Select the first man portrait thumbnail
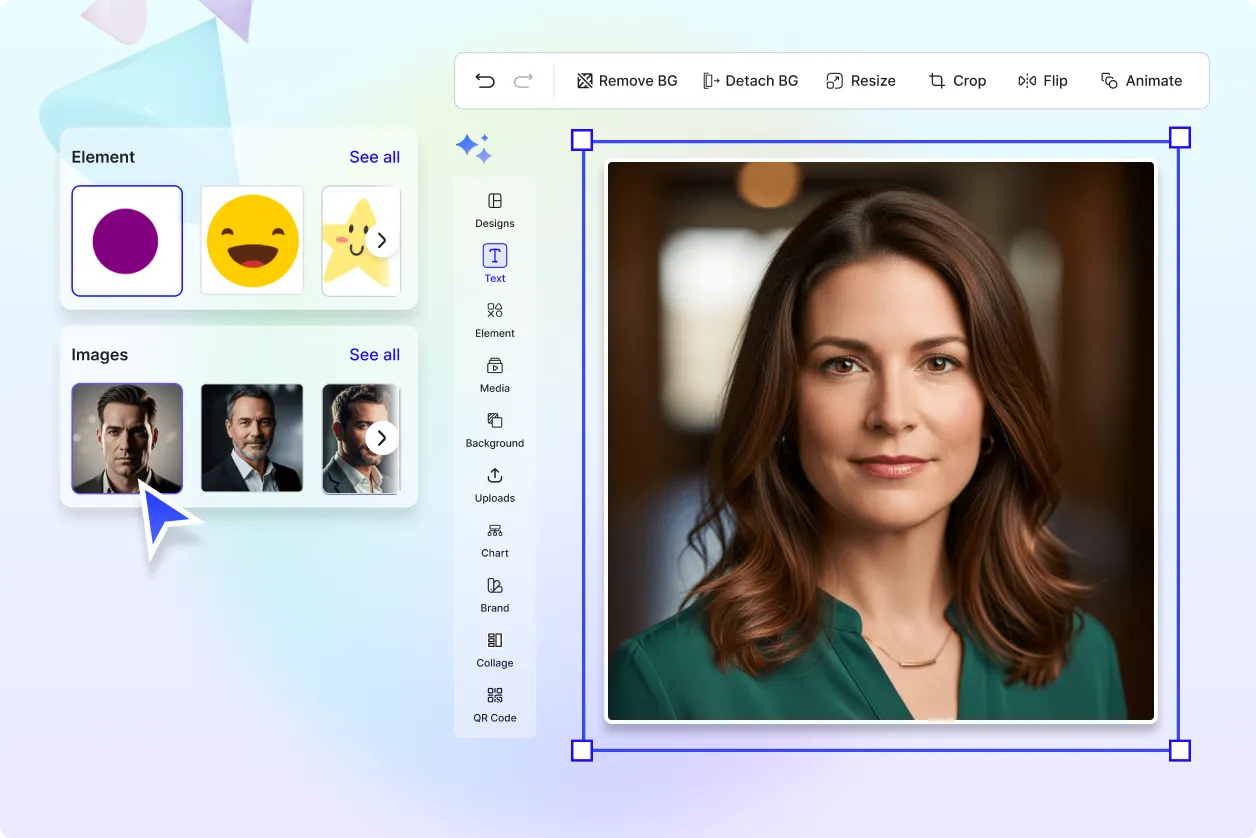The width and height of the screenshot is (1256, 838). (127, 438)
